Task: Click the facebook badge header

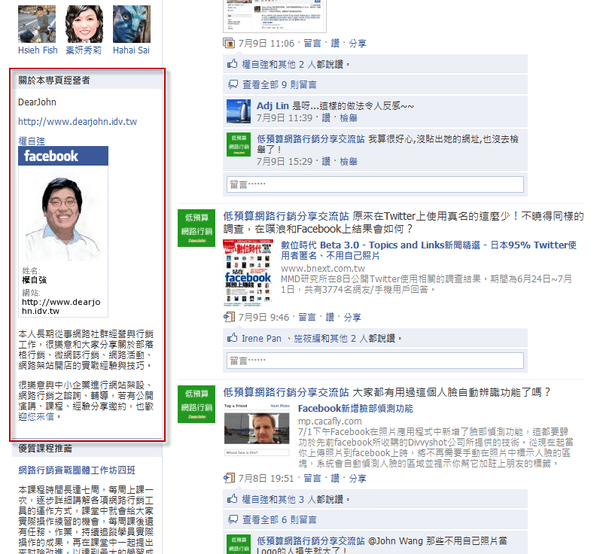Action: (x=63, y=156)
